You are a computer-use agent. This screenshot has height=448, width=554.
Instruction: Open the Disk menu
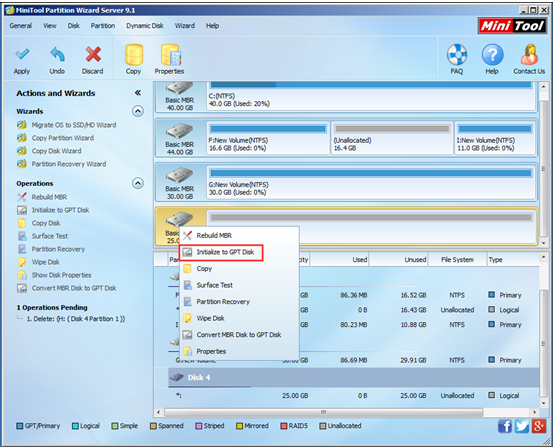pyautogui.click(x=73, y=26)
